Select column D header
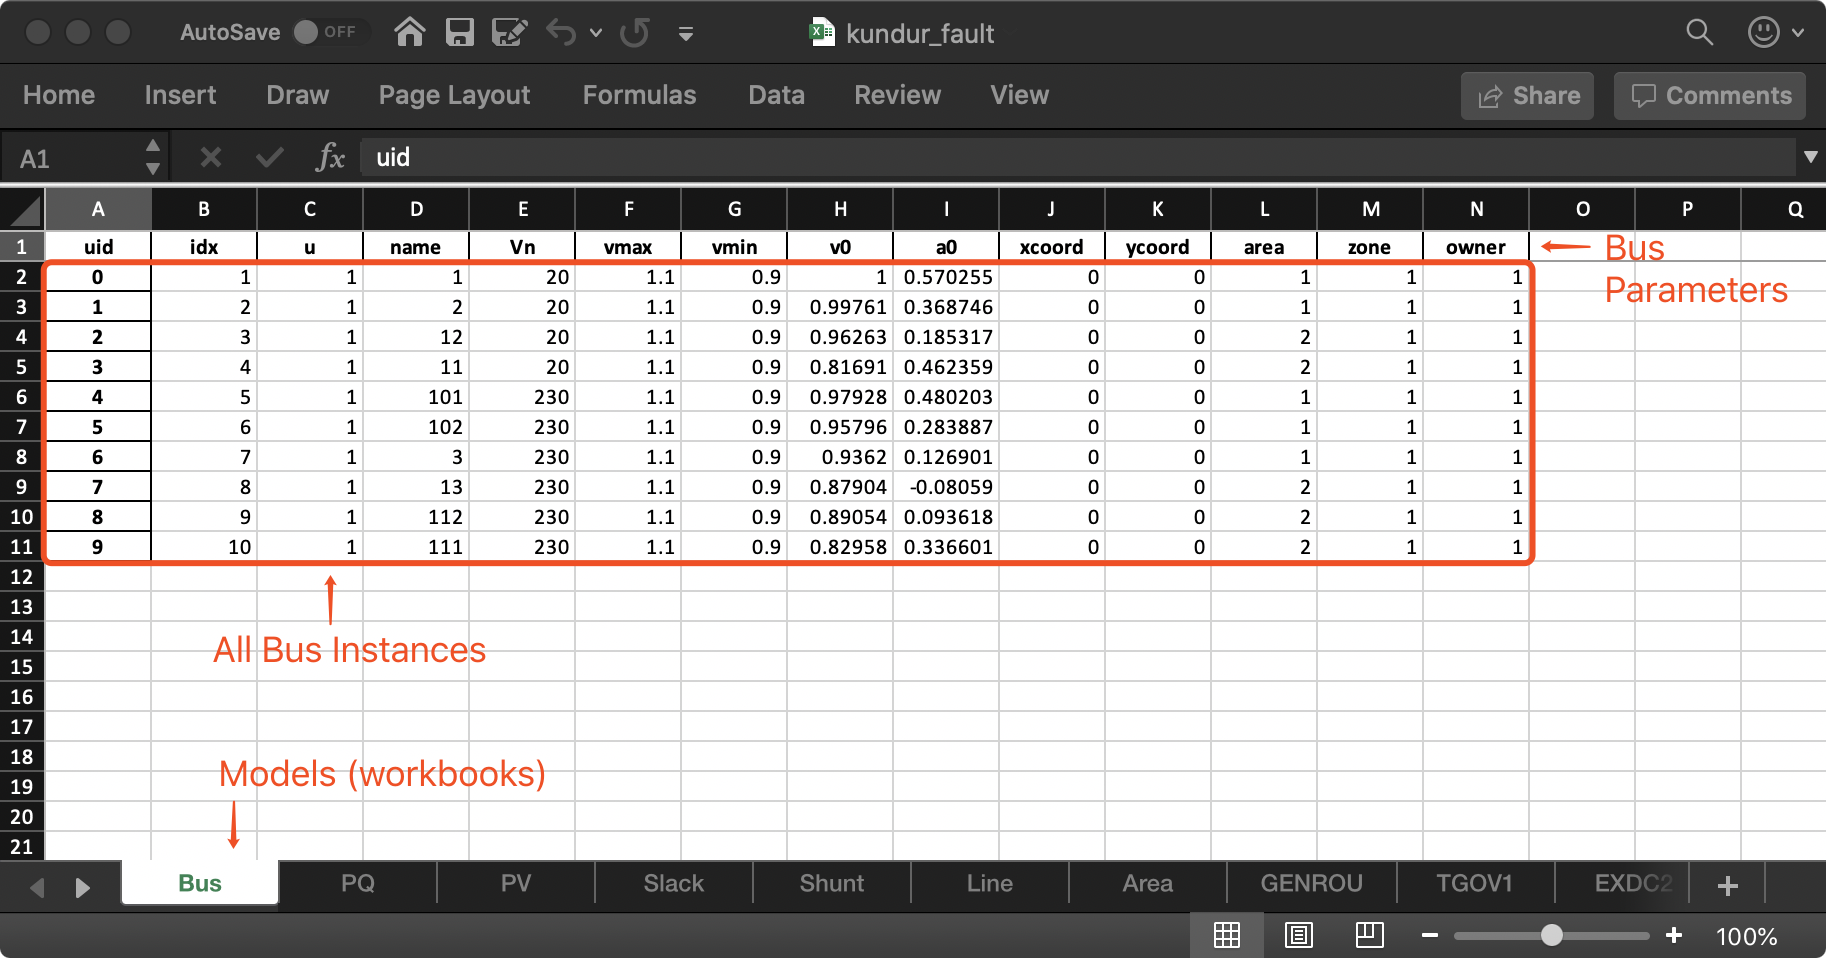 click(416, 209)
